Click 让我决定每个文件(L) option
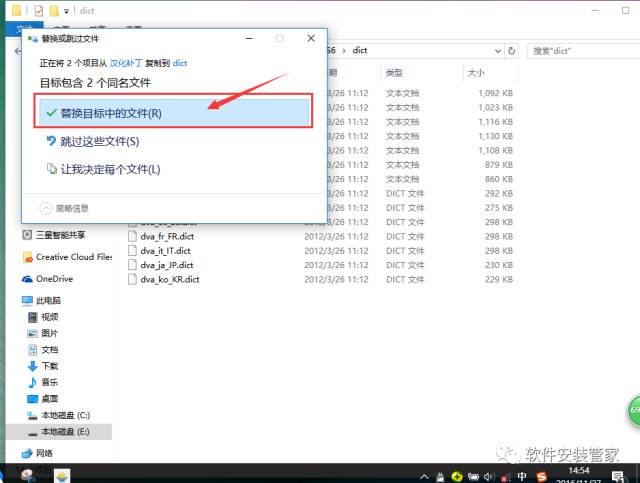Image resolution: width=640 pixels, height=483 pixels. (x=109, y=169)
